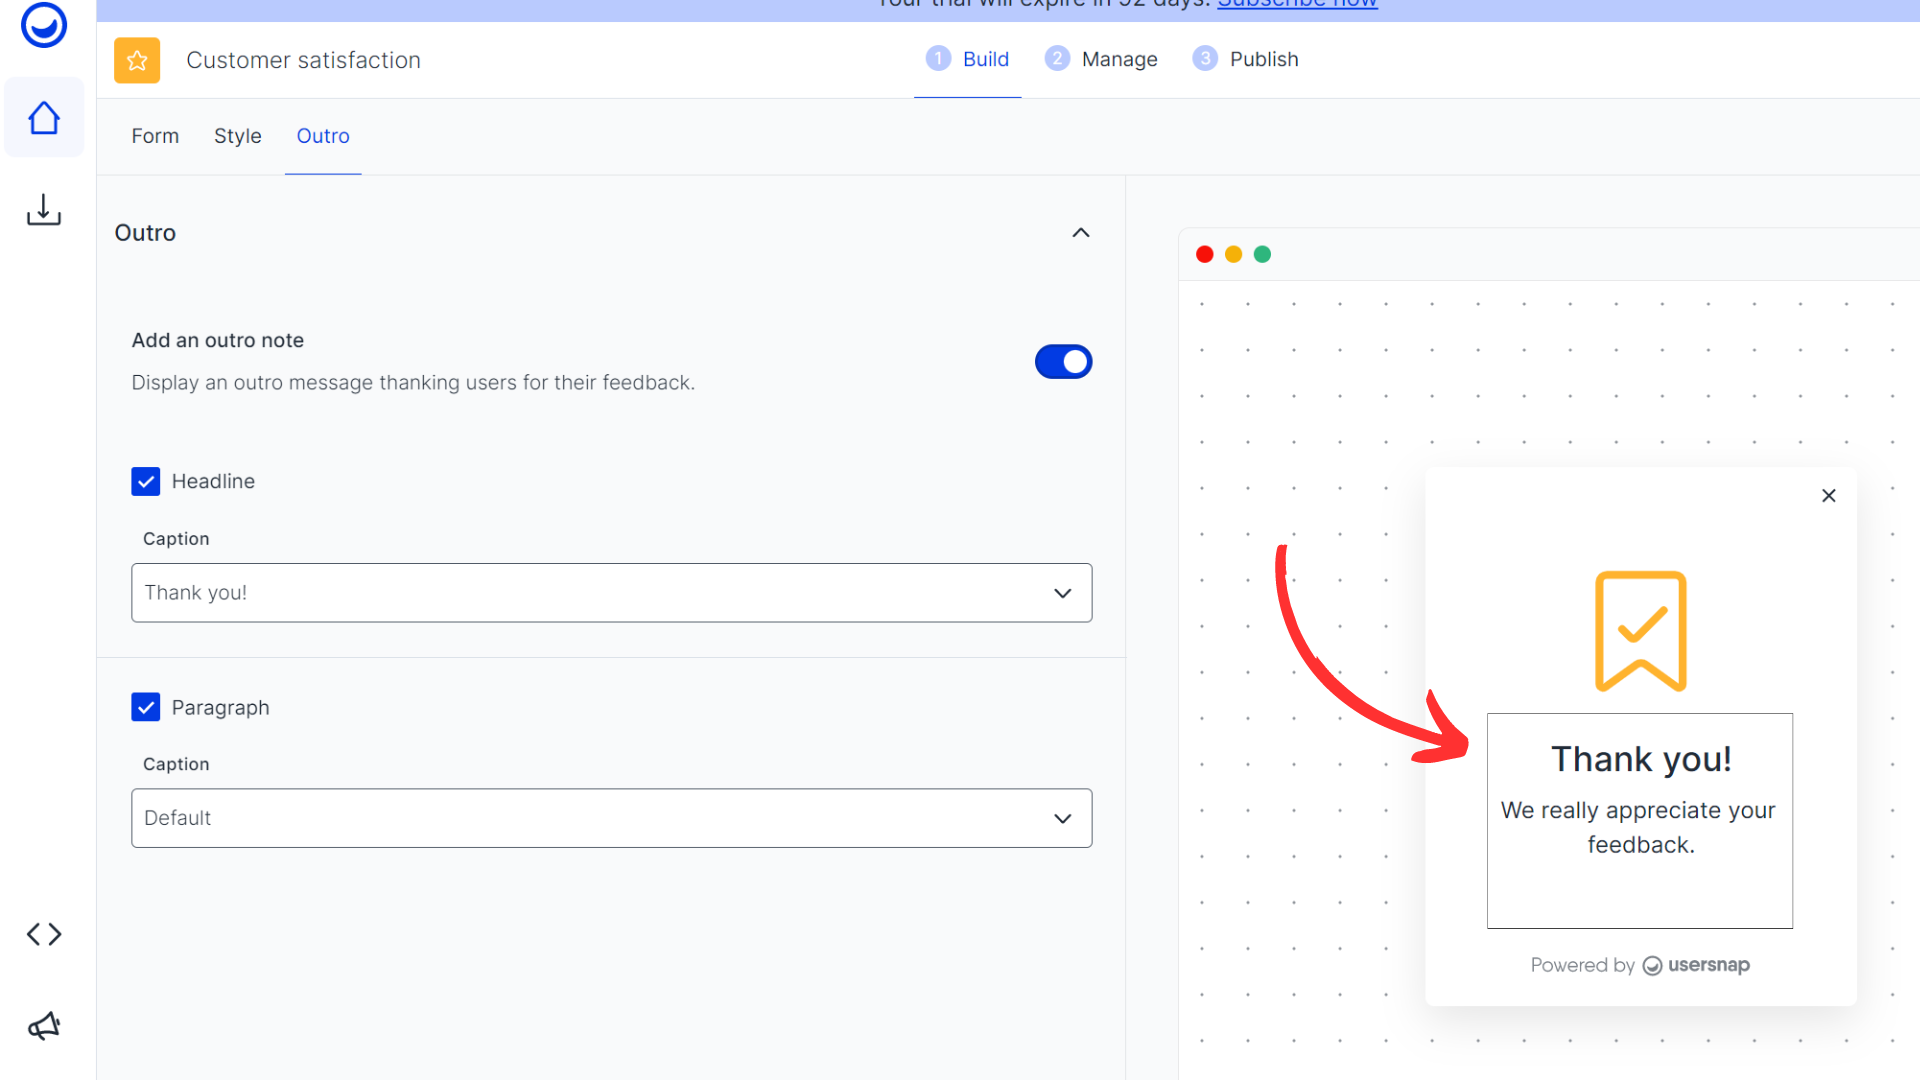Click the download/inbox sidebar icon
1920x1080 pixels.
pyautogui.click(x=44, y=210)
